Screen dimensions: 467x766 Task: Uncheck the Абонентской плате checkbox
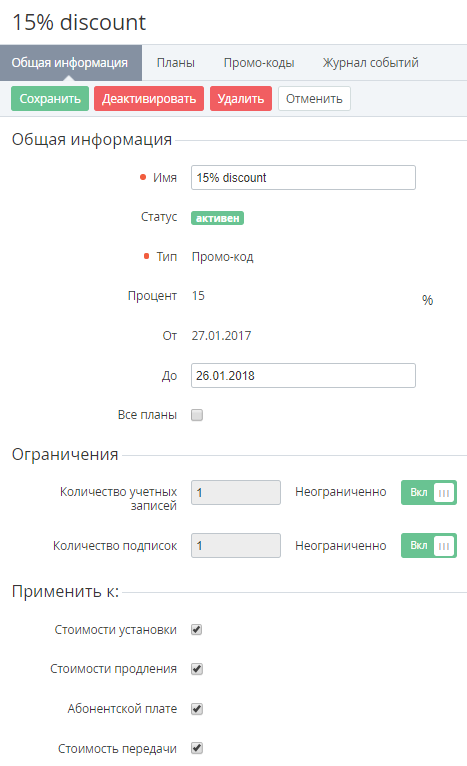coord(197,709)
